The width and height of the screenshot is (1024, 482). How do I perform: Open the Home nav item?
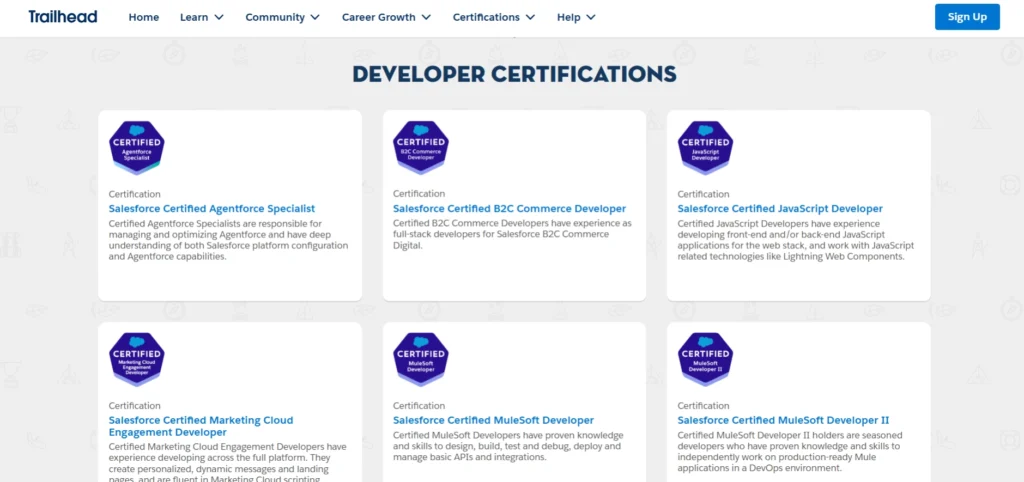[144, 18]
